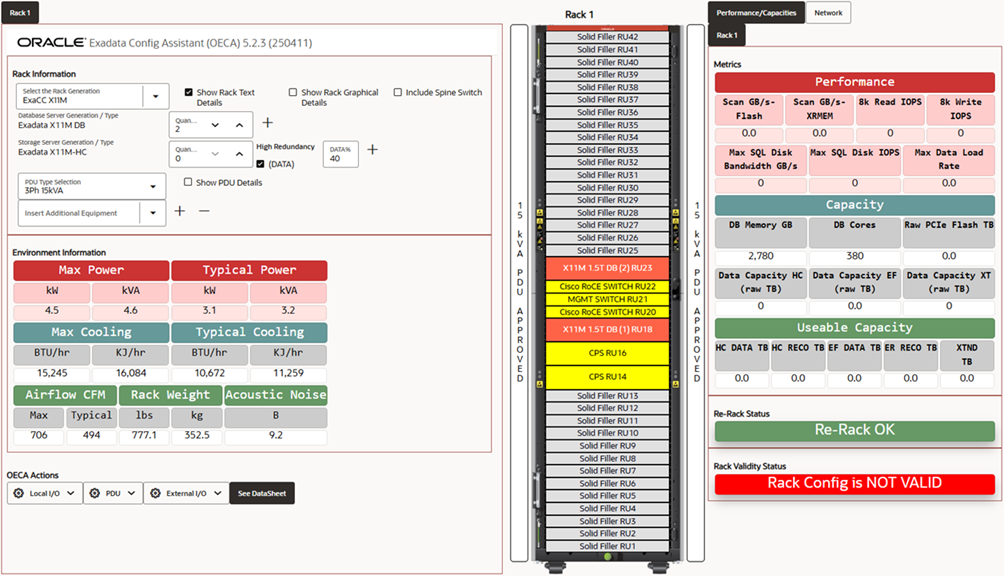Select CPS RU16 in rack diagram
This screenshot has height=576, width=1004.
pos(608,353)
